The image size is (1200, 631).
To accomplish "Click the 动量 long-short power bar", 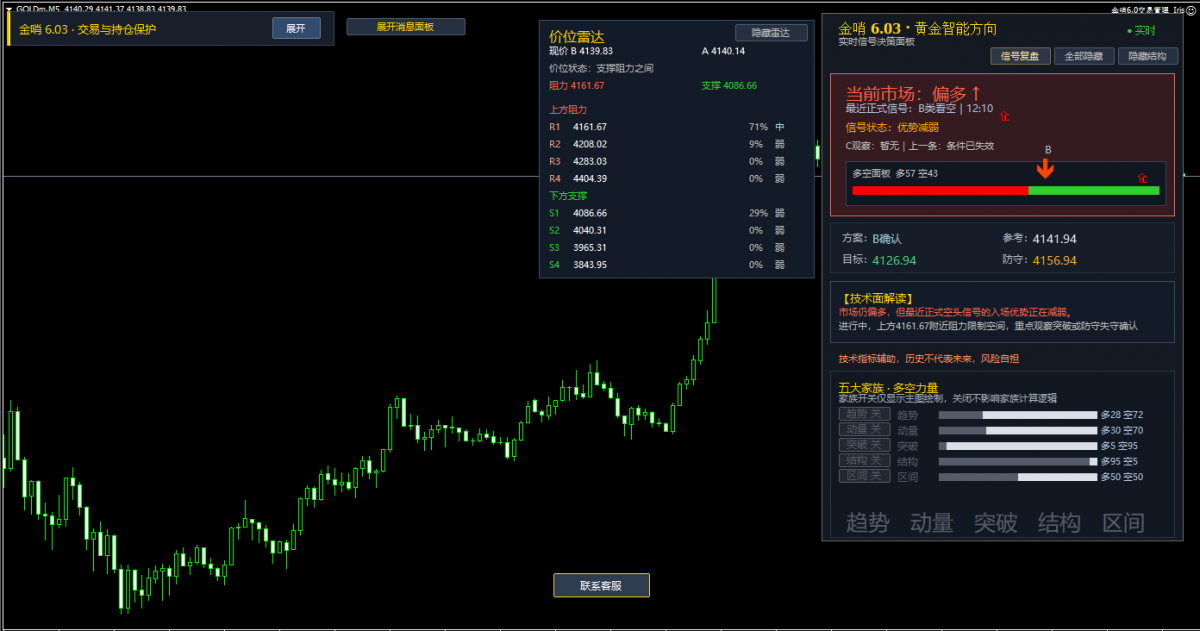I will point(1017,430).
